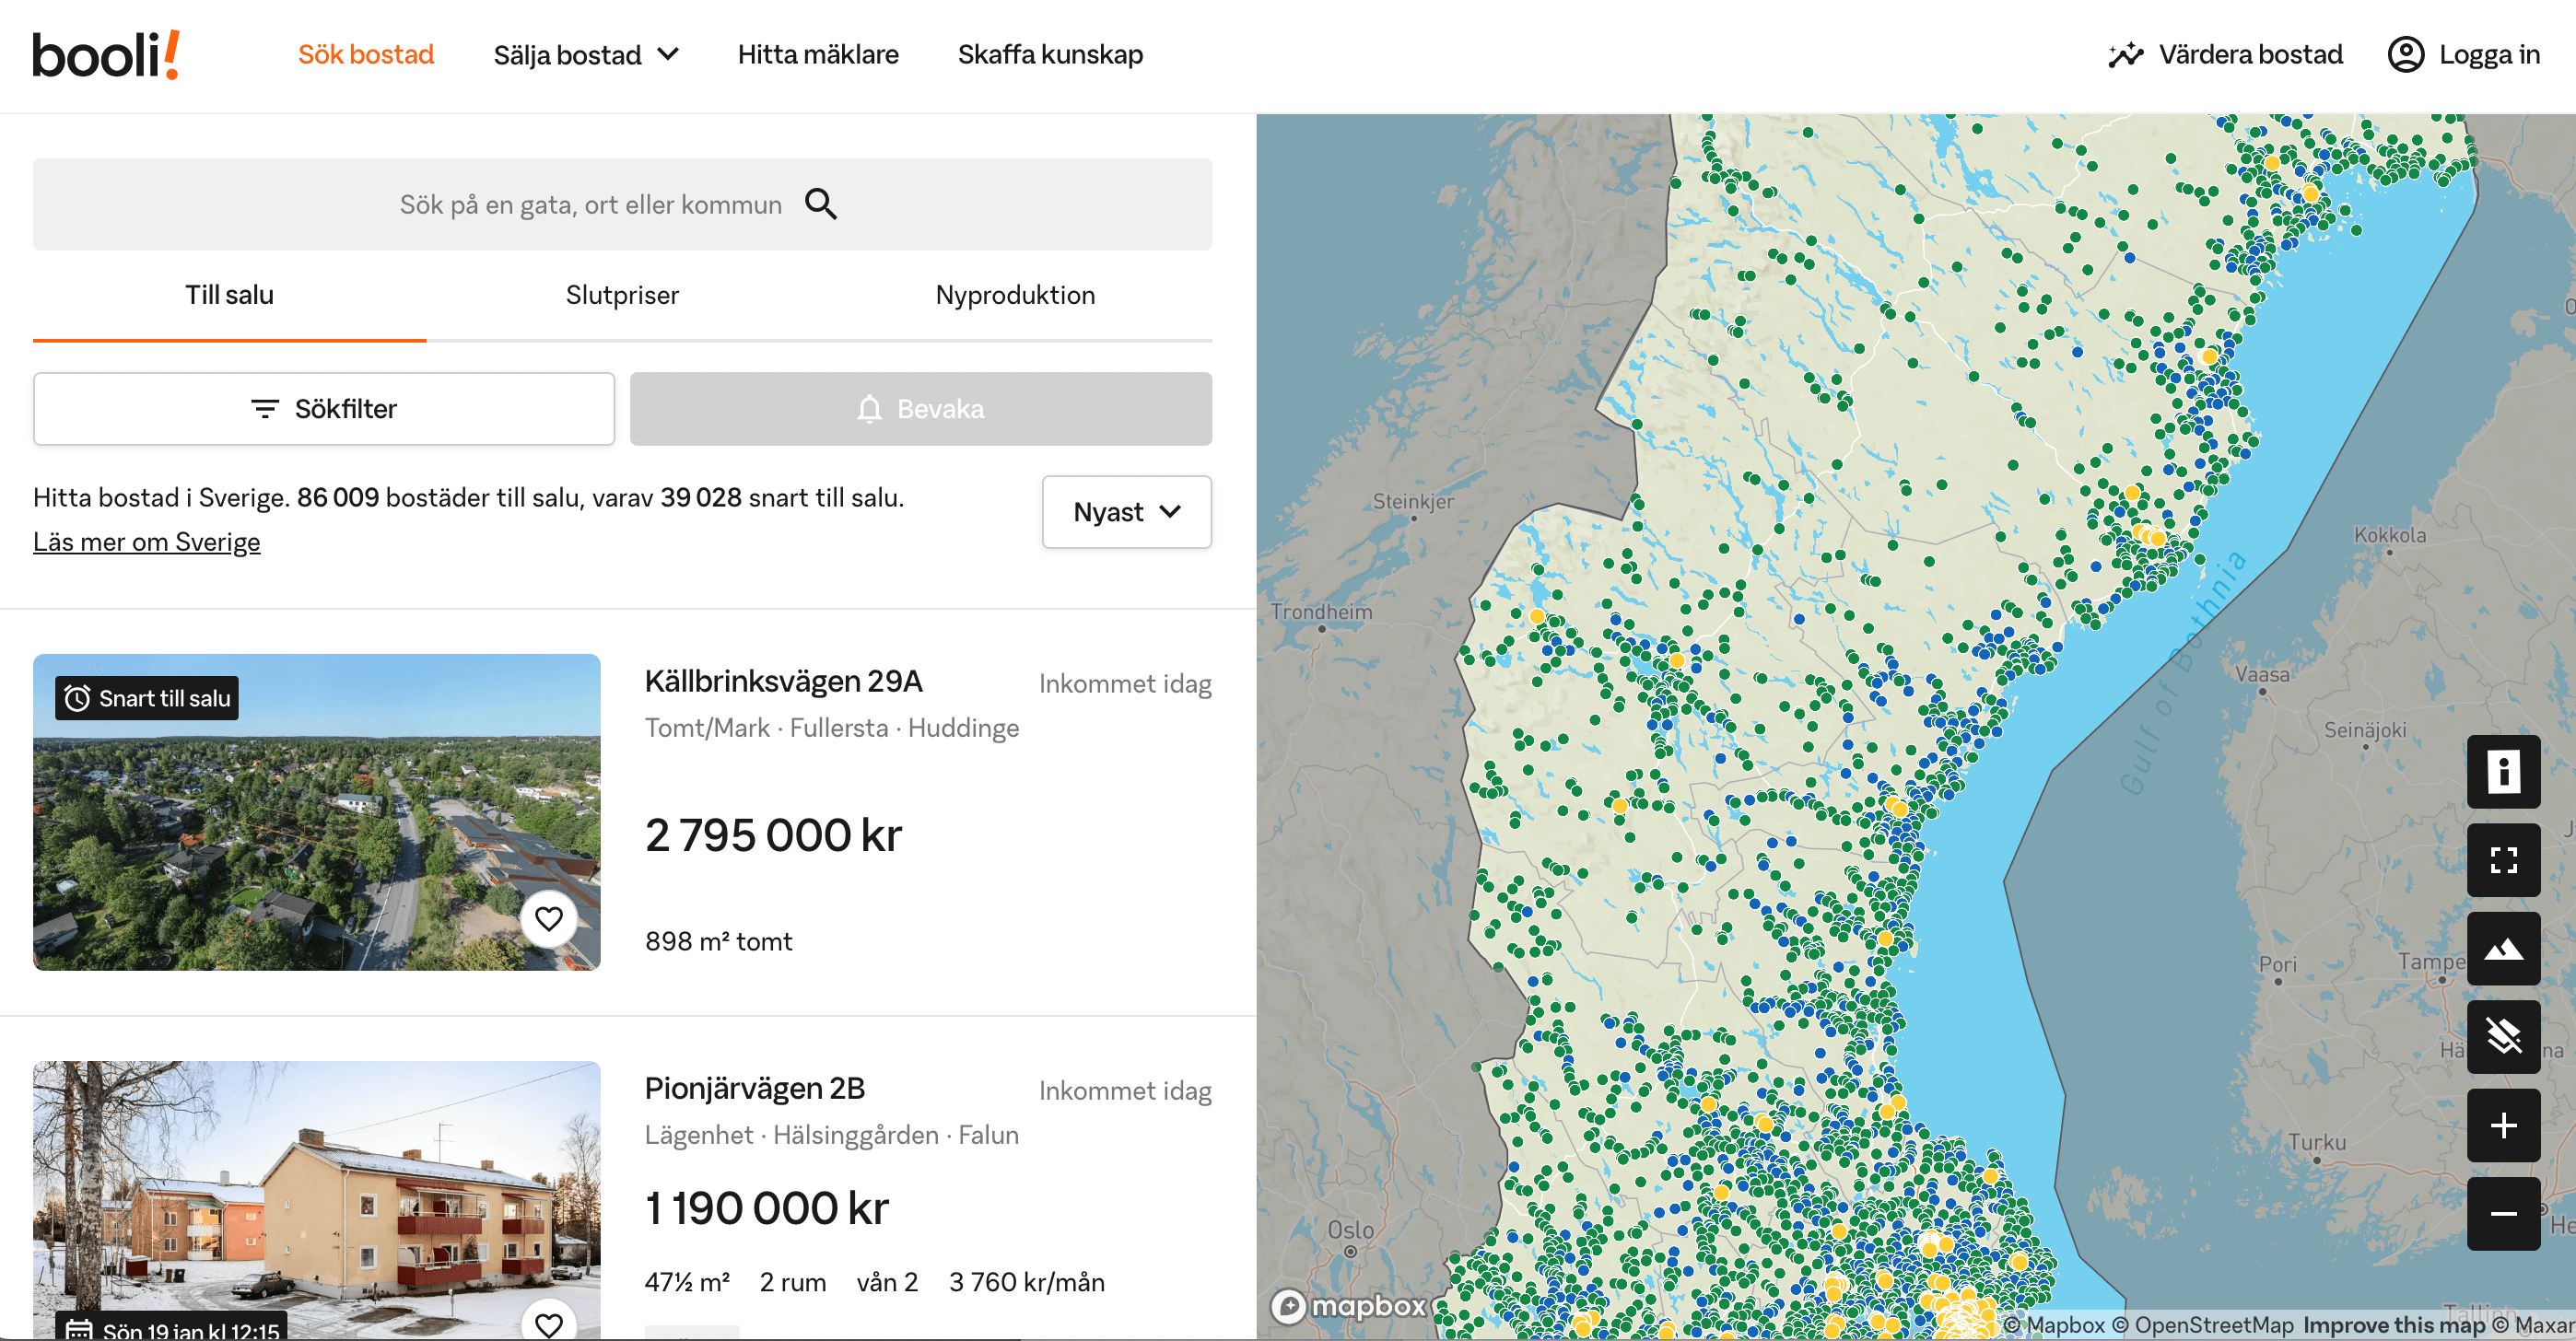Screen dimensions: 2576x1341
Task: Open the Nyast sorting dropdown
Action: coord(1126,512)
